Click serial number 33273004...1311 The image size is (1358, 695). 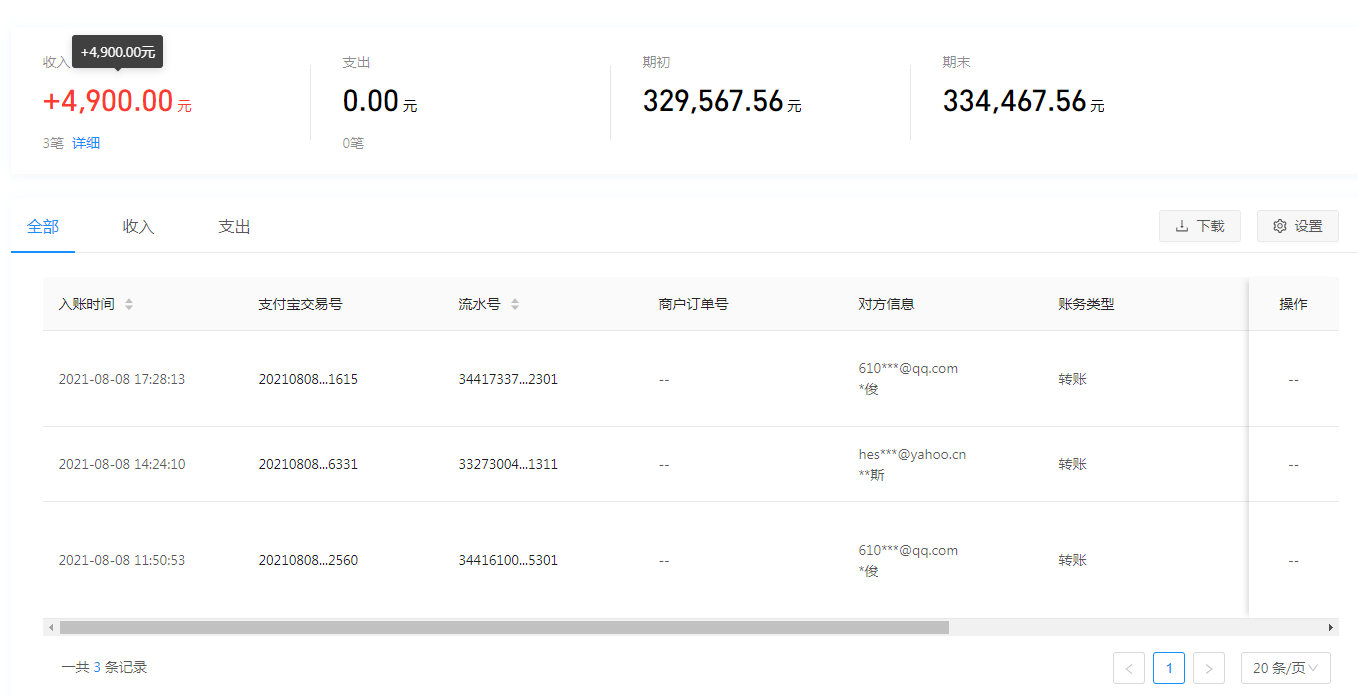tap(508, 464)
